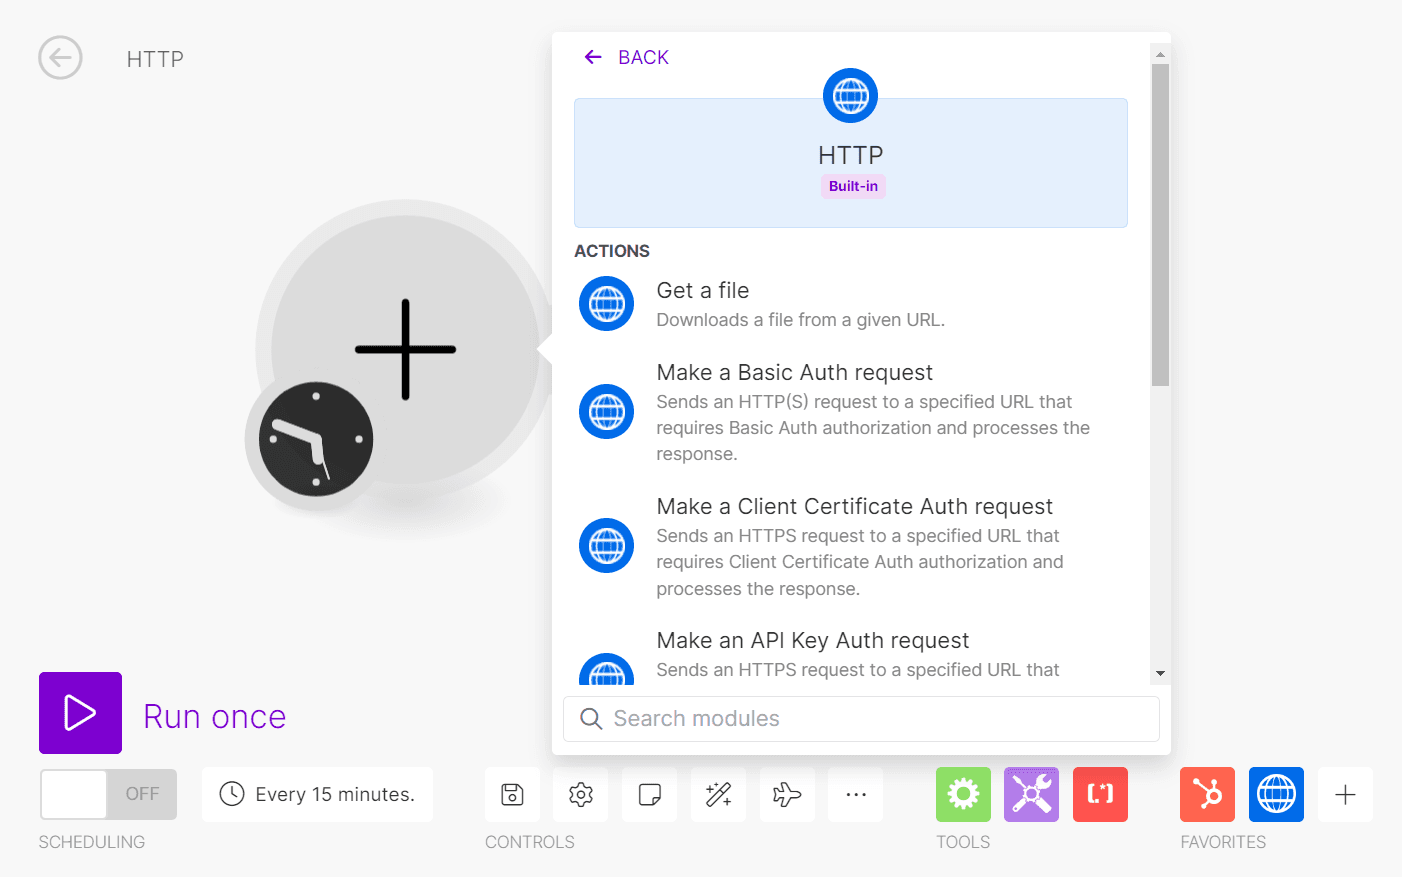Add a note using the note icon

click(649, 794)
